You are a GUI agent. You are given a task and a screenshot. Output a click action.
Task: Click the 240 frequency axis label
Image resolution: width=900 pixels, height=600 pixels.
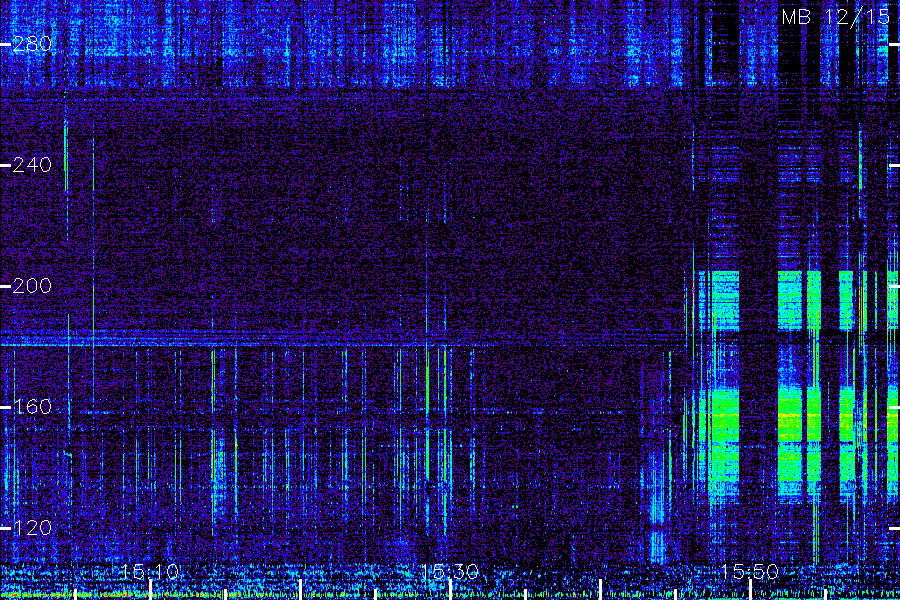(x=32, y=165)
